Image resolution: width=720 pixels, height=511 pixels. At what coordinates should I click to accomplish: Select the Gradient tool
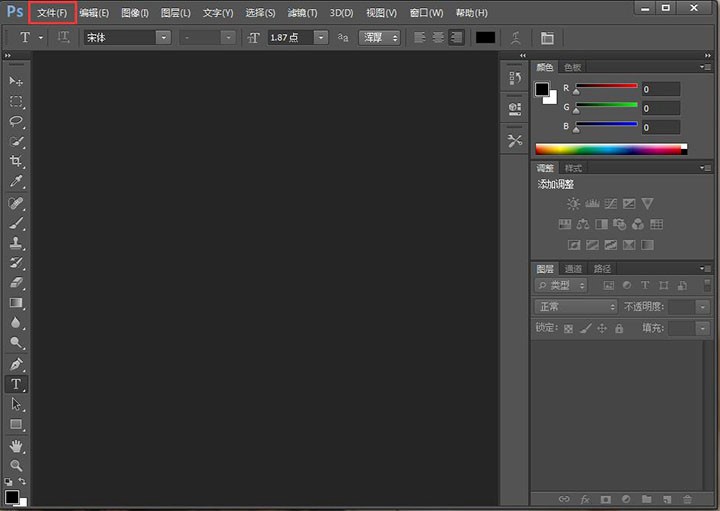tap(16, 303)
